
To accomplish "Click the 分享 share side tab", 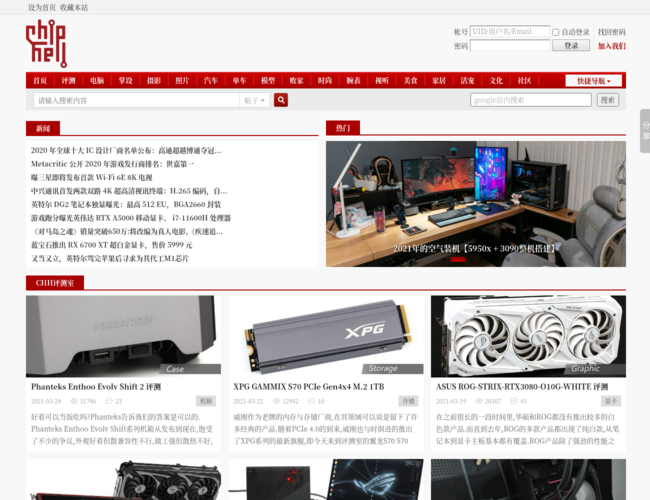I will coord(644,130).
